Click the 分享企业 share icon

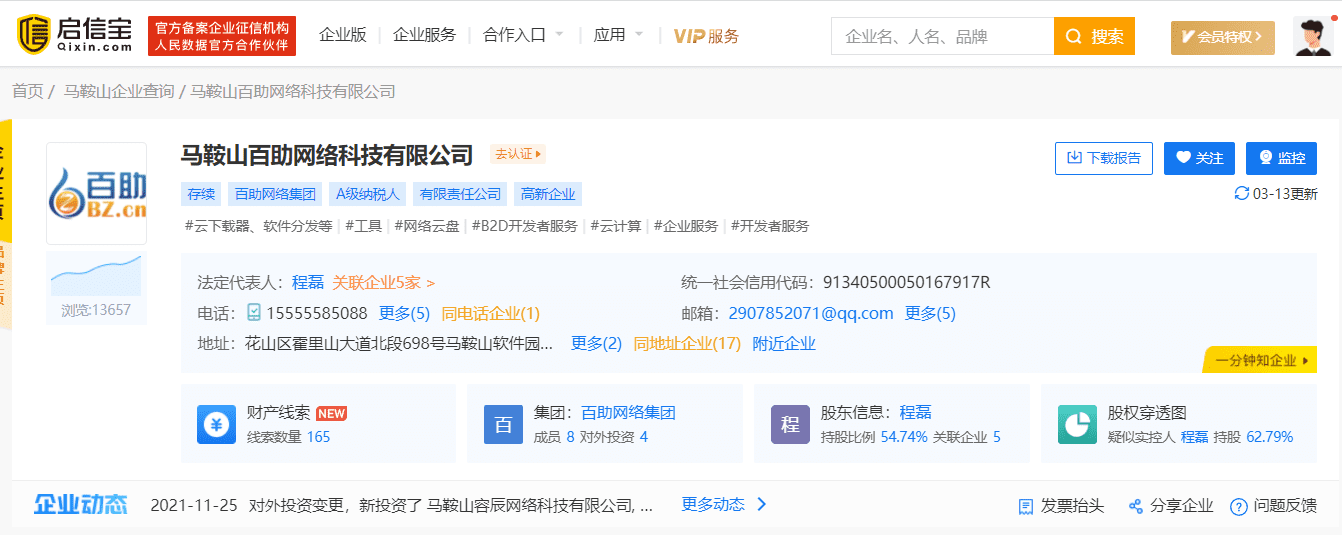1135,506
